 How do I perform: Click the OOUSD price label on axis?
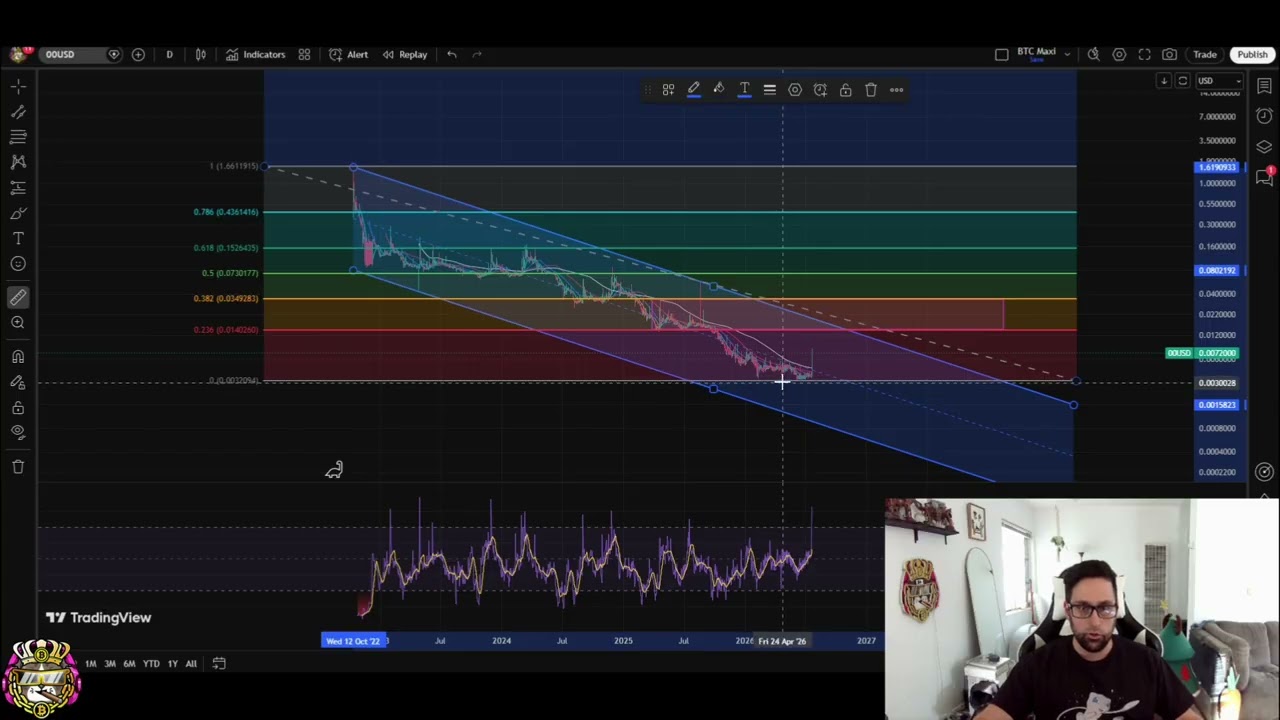pos(1202,353)
